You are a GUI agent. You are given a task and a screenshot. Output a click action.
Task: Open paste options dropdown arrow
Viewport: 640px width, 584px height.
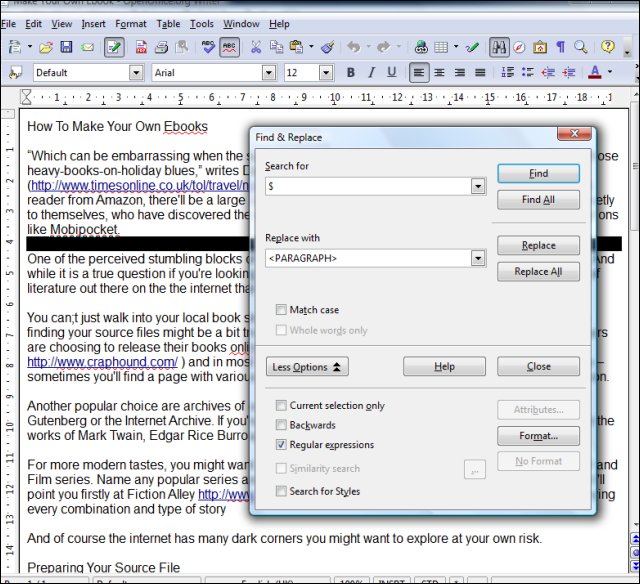(311, 47)
